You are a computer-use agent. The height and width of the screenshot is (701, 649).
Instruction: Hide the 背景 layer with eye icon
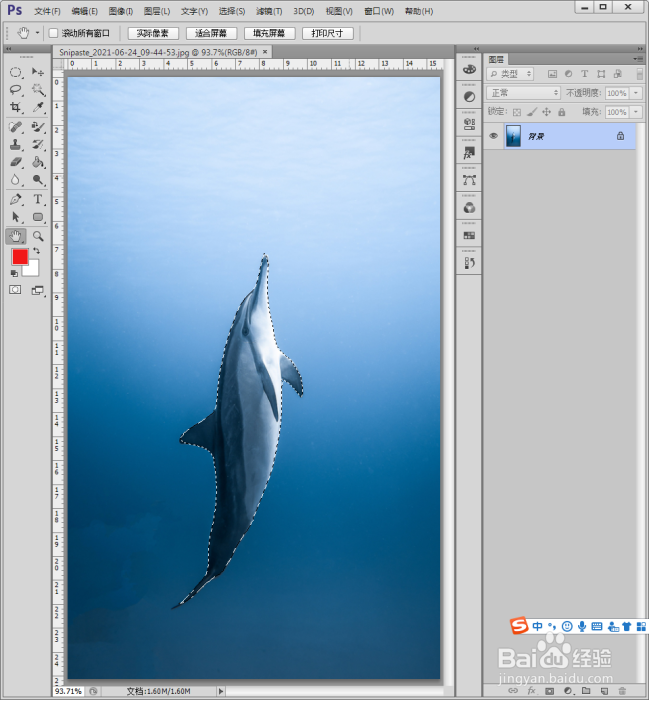493,136
